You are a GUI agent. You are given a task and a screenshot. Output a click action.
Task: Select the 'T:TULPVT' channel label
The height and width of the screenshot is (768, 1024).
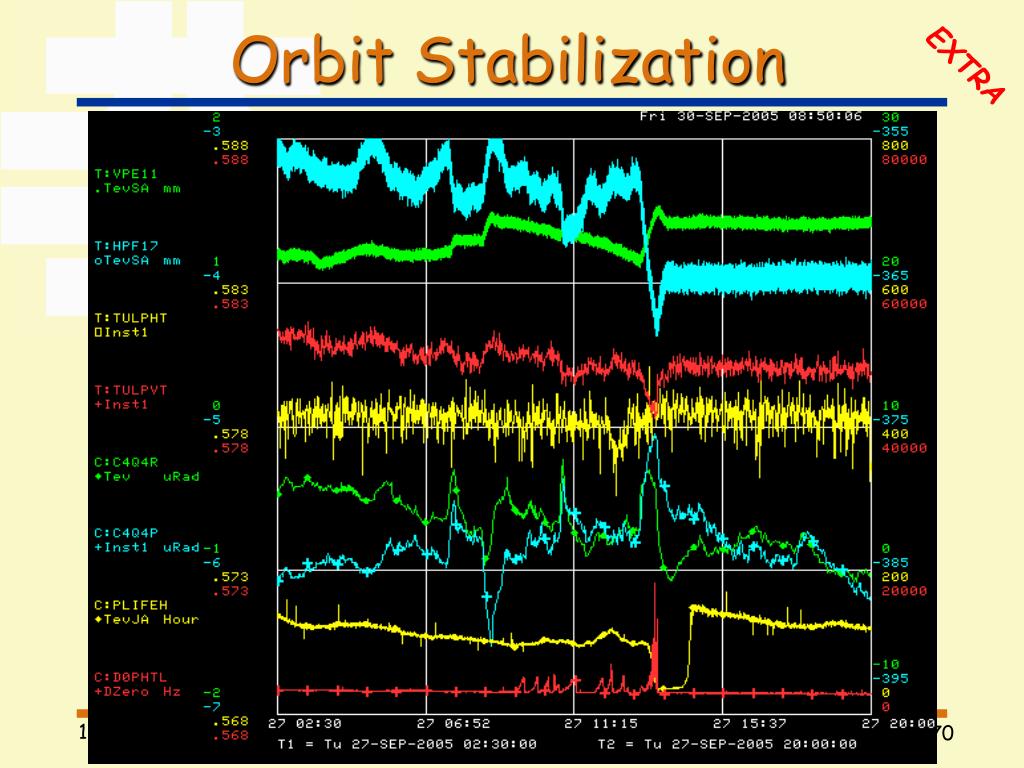[x=131, y=390]
